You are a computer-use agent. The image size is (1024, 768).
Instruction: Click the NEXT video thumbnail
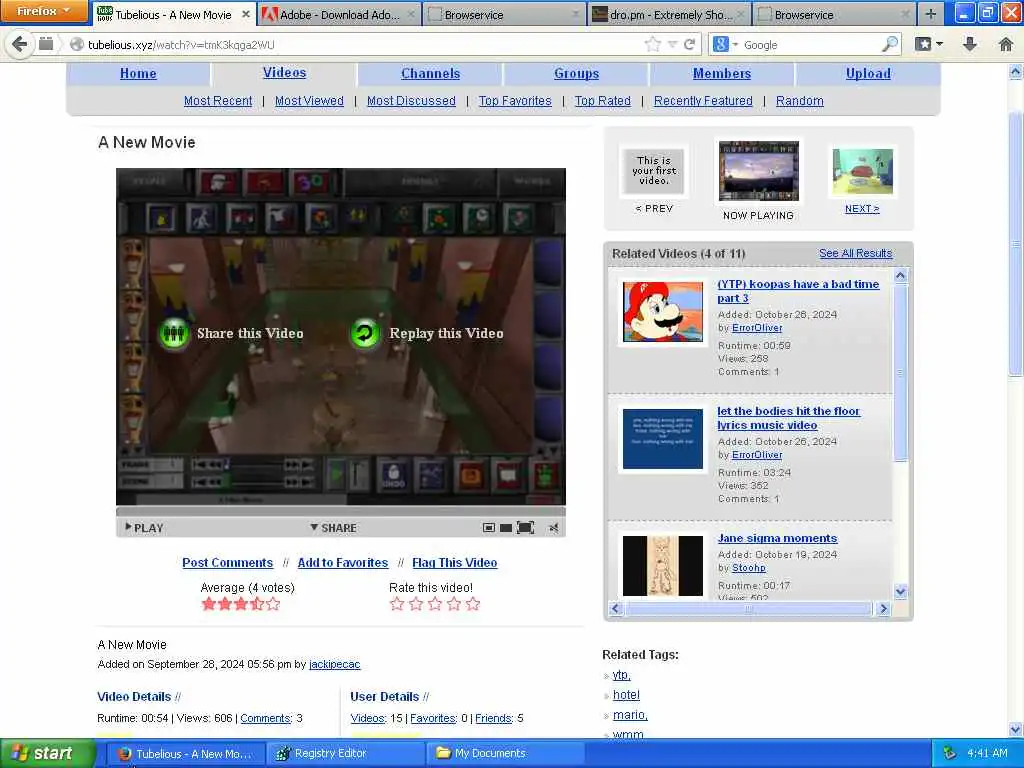point(863,172)
